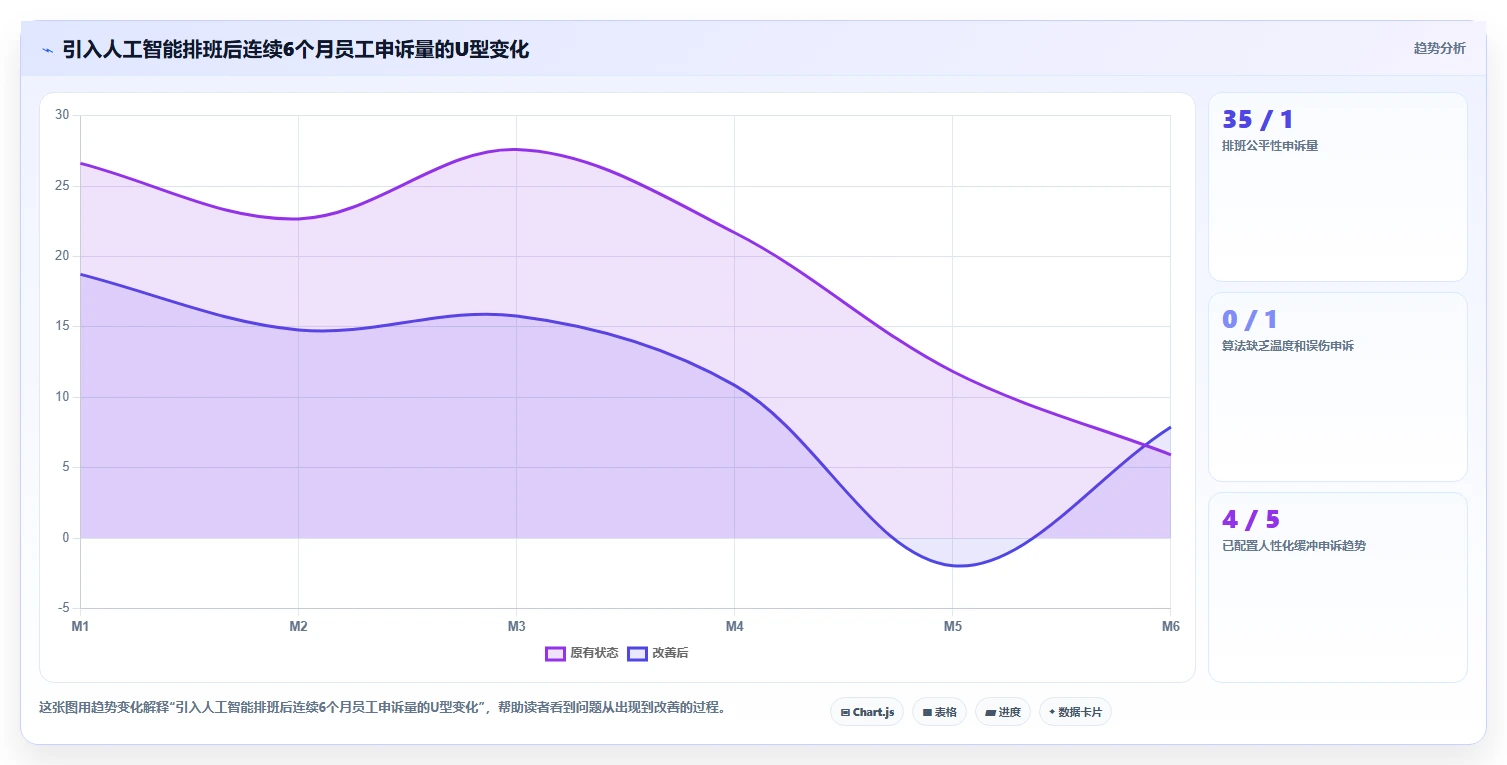Click the 算法缺乏温度和误伤申诉 card label
The width and height of the screenshot is (1507, 765).
(1288, 346)
